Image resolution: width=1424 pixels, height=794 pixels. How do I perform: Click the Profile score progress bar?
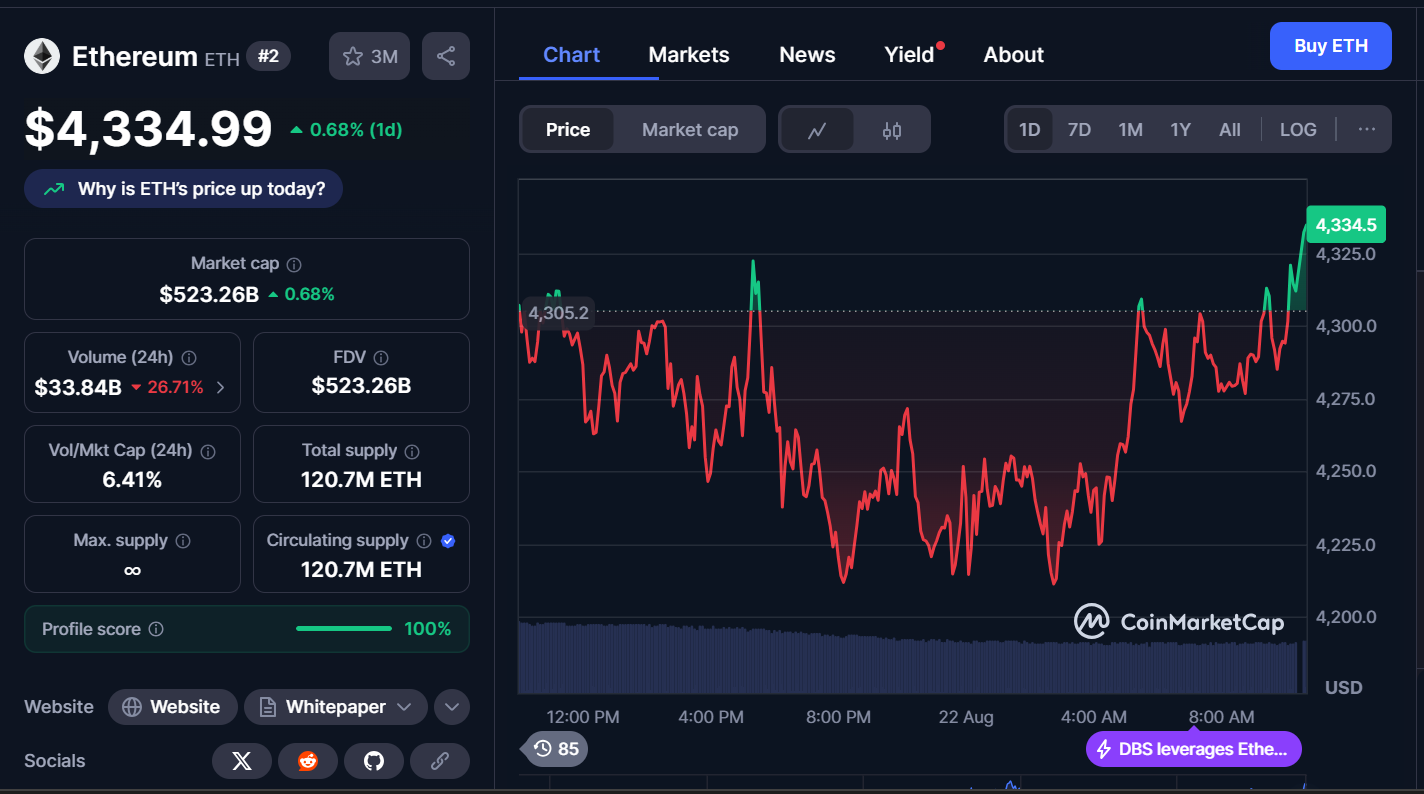click(344, 629)
